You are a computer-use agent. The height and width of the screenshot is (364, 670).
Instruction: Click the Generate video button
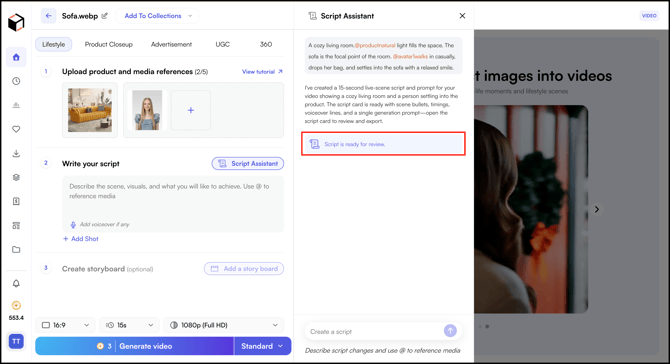[x=135, y=346]
